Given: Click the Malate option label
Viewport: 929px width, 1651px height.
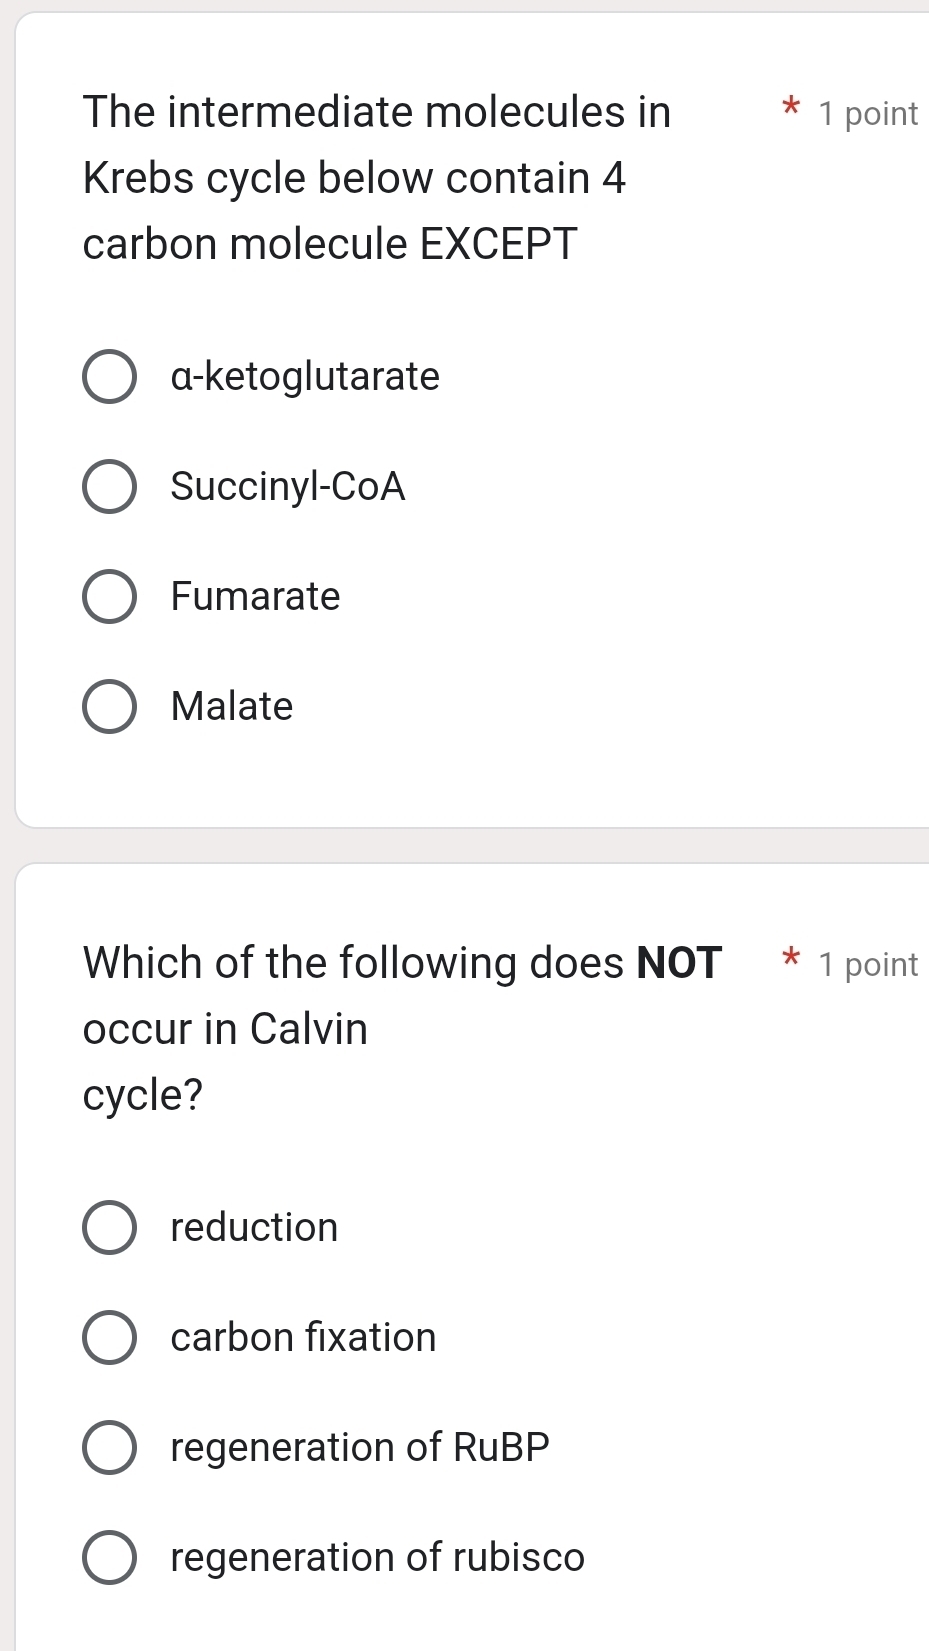Looking at the screenshot, I should click(231, 707).
